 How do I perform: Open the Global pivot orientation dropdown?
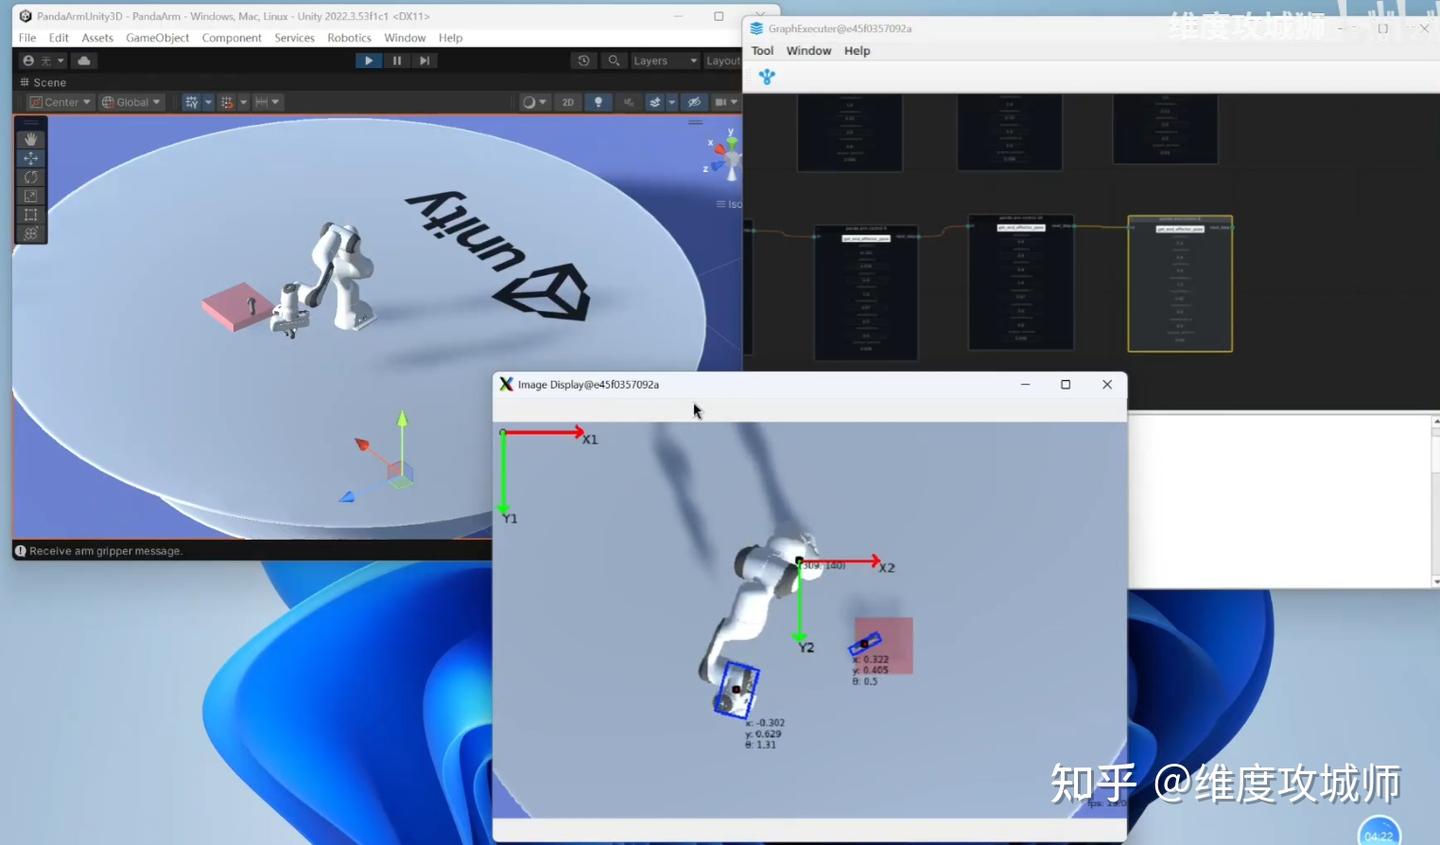click(131, 101)
